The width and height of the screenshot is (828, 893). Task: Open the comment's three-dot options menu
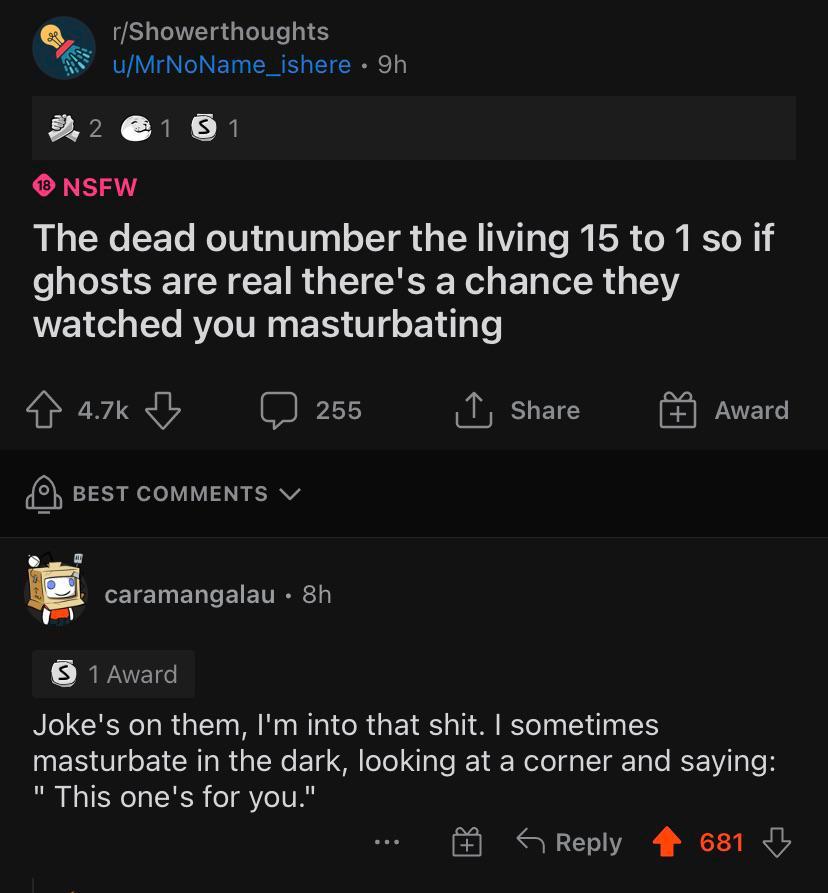click(x=387, y=842)
